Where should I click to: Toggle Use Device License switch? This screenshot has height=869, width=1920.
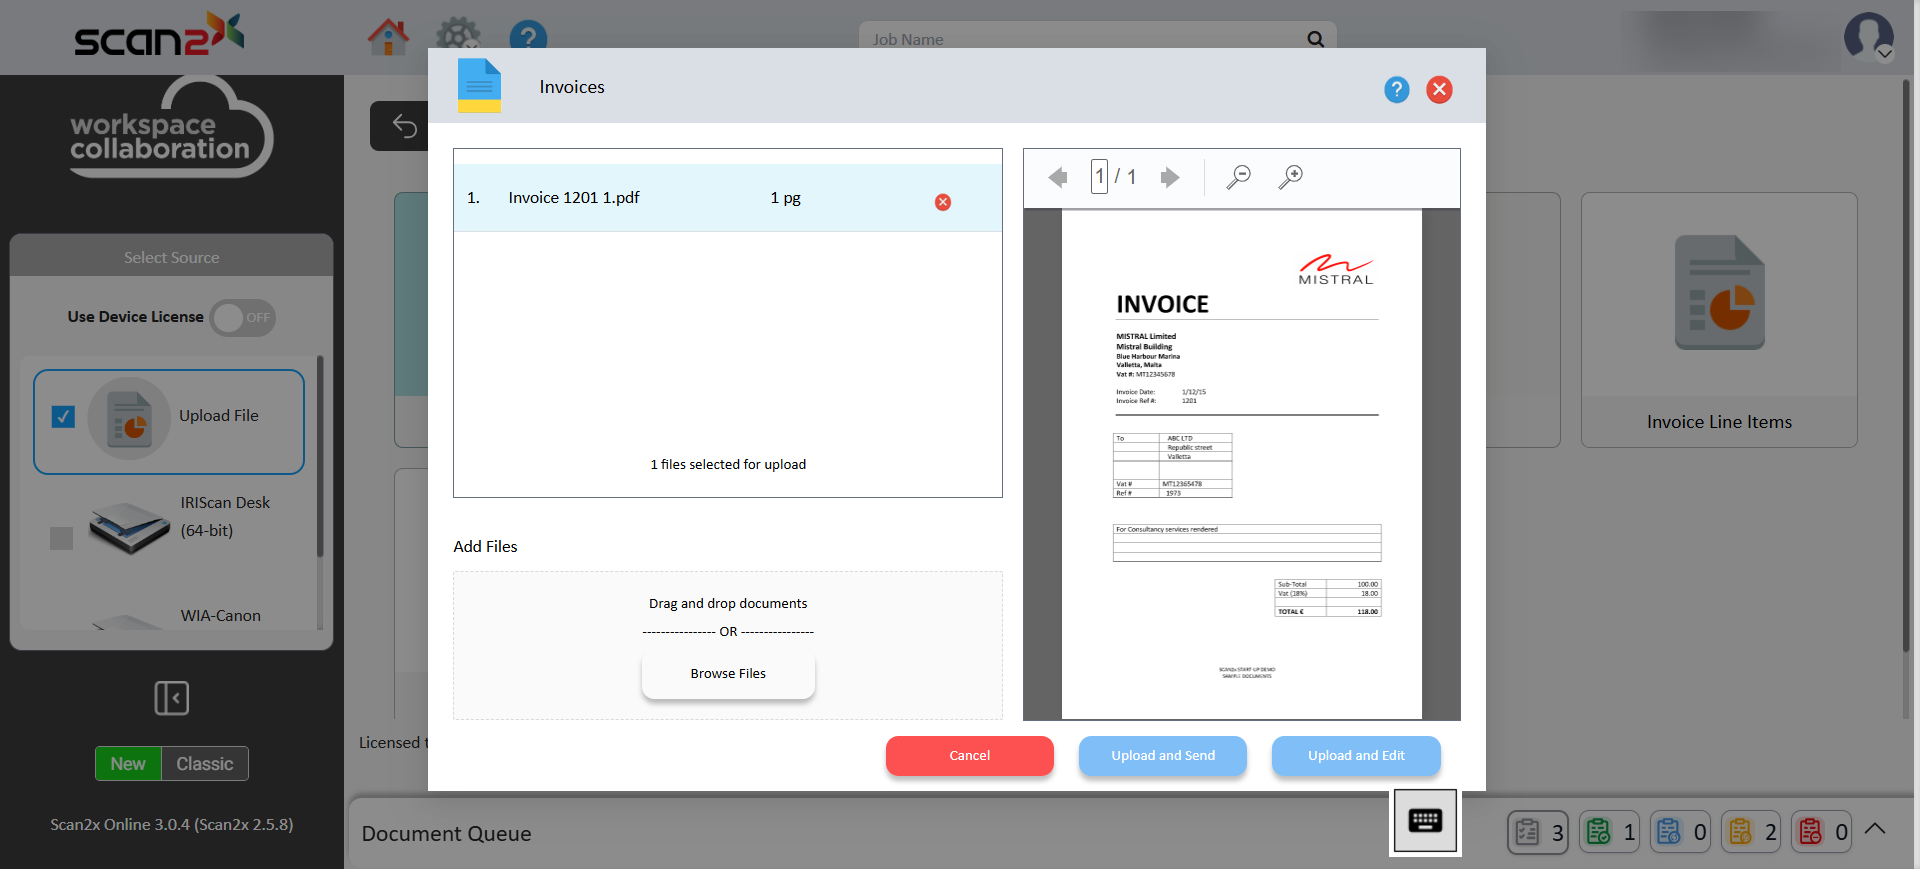click(x=243, y=318)
